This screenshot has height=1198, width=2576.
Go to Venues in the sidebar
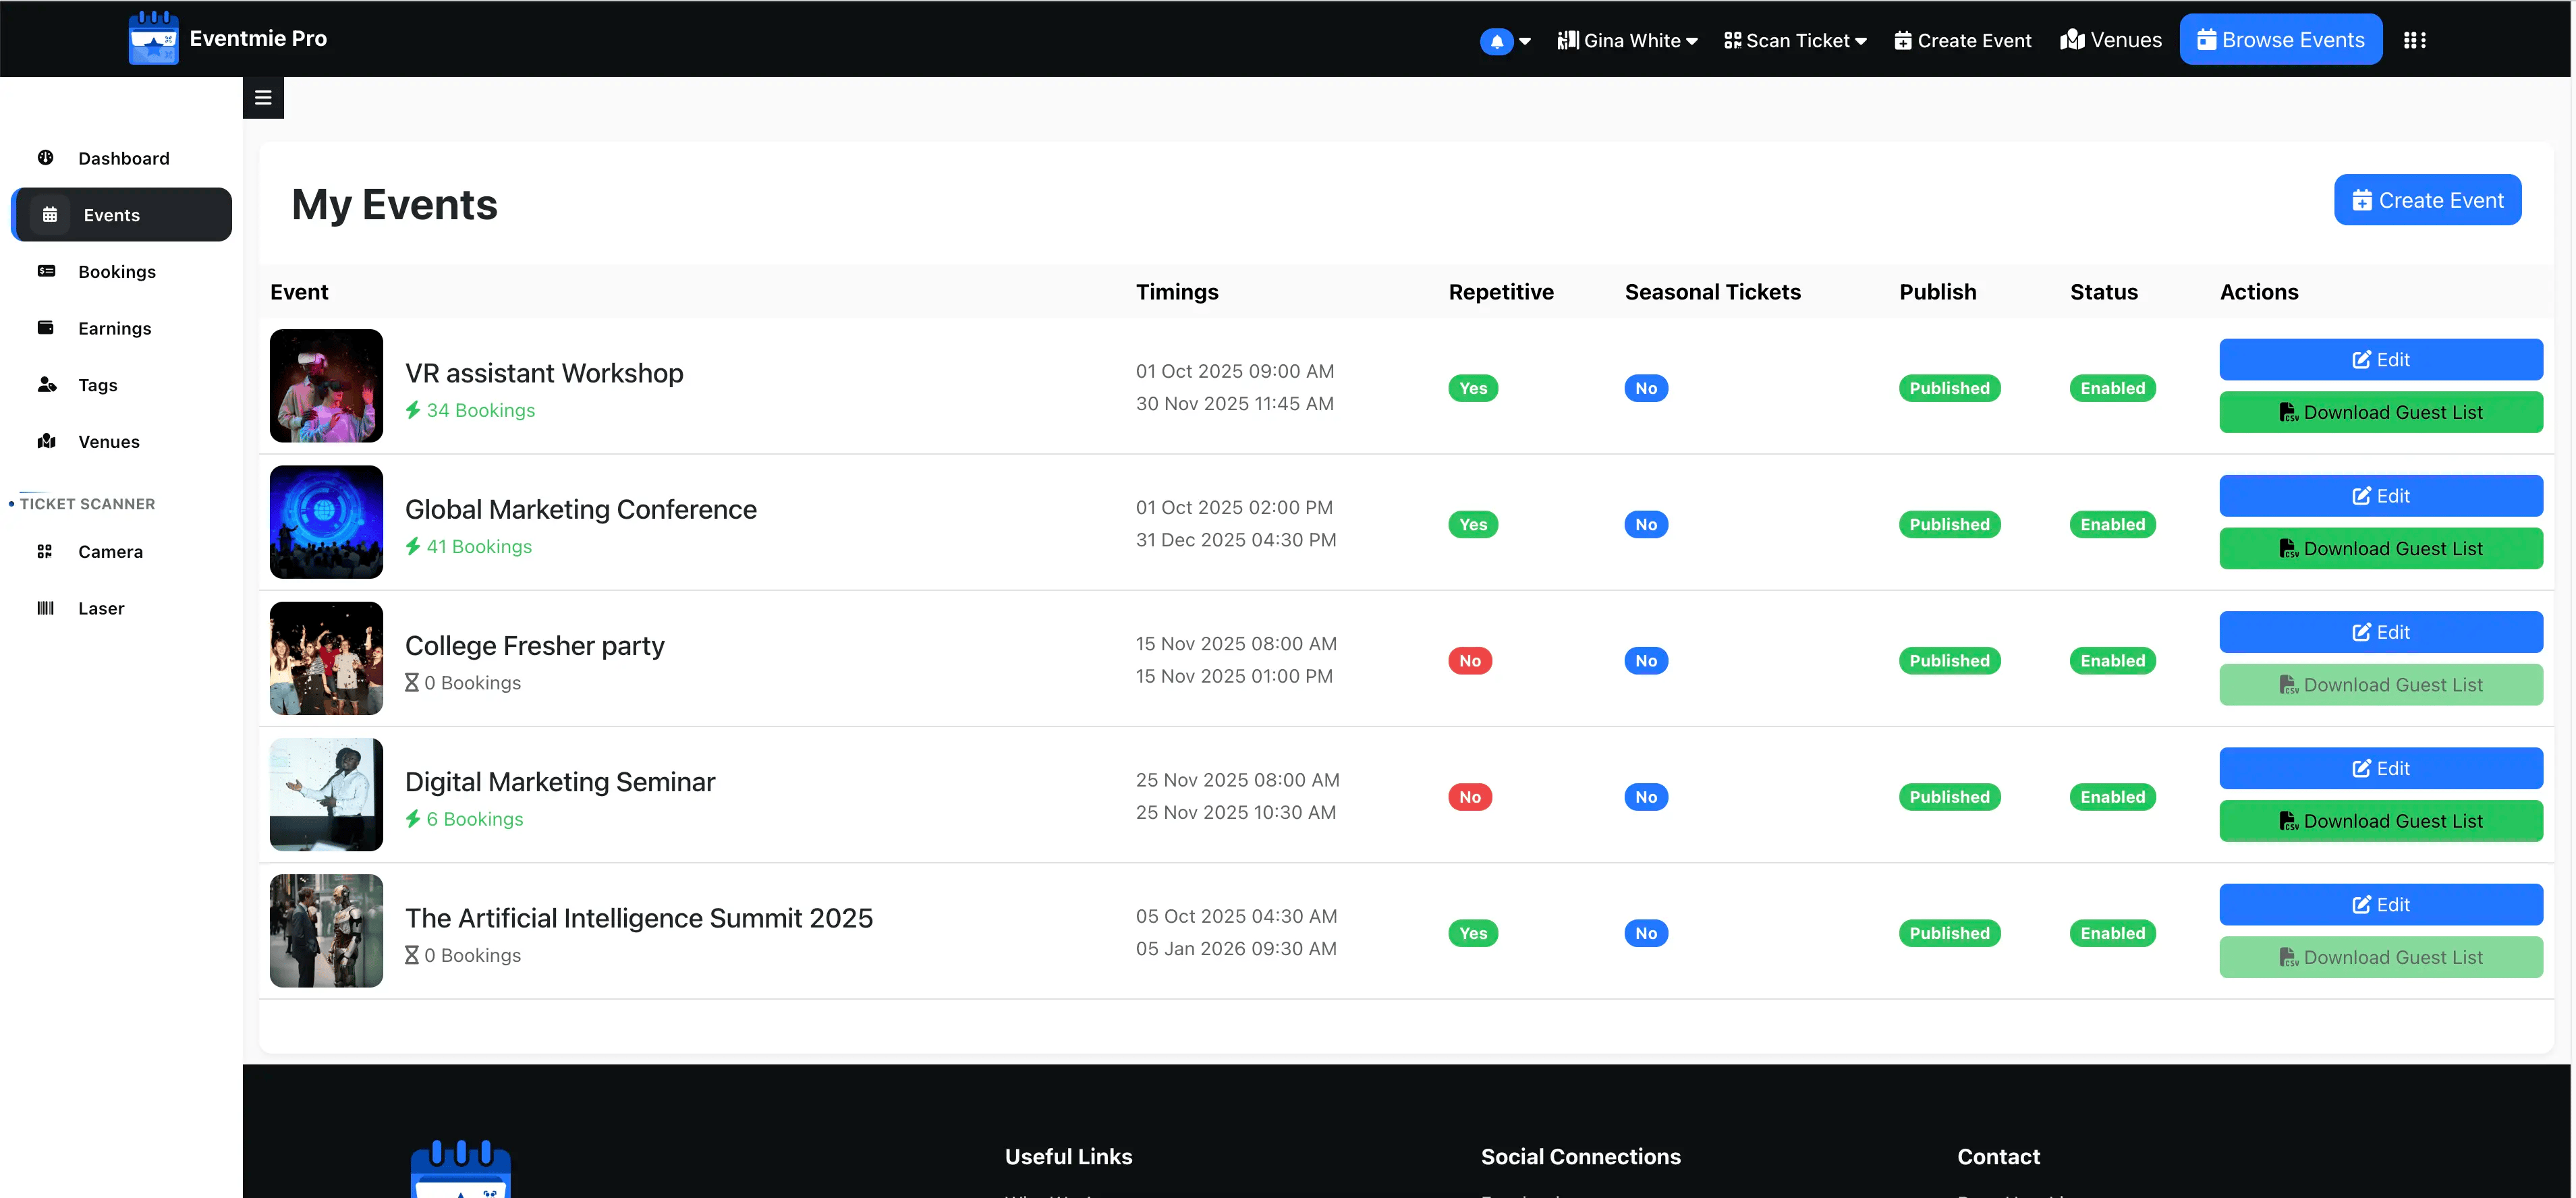tap(108, 441)
